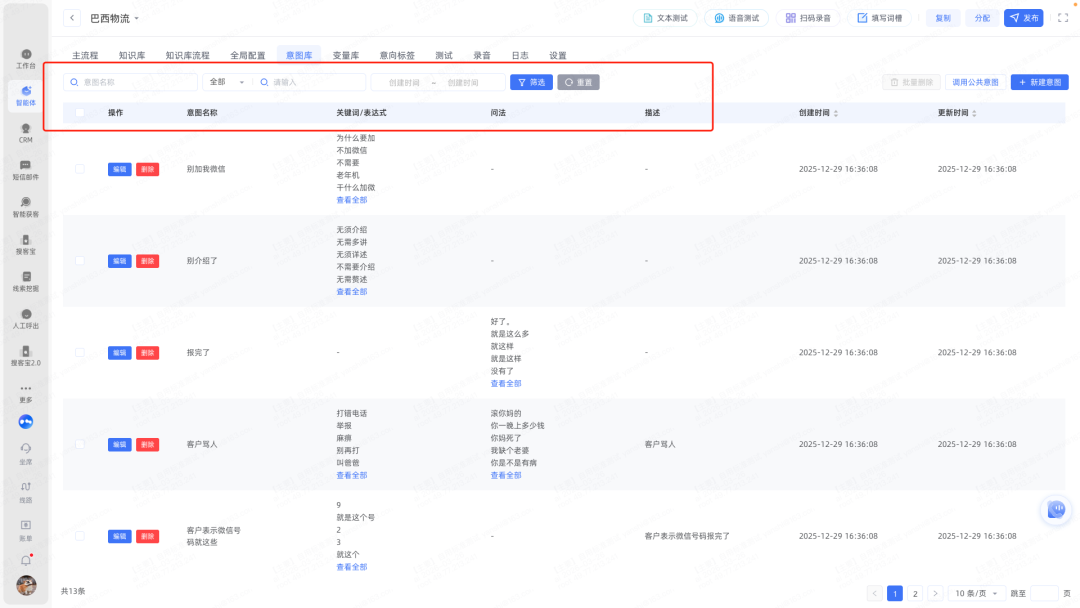Open 工作台 in the left sidebar
Viewport: 1080px width, 608px height.
[x=26, y=56]
